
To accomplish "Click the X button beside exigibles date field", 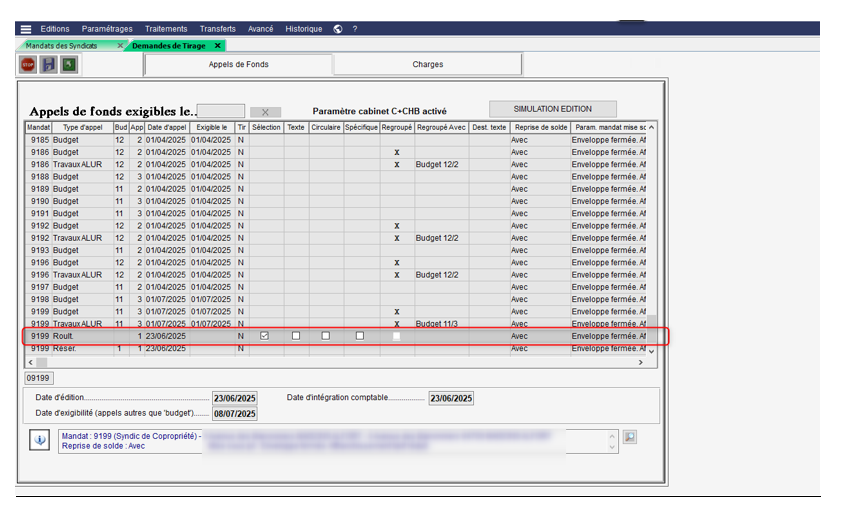I will (x=265, y=112).
